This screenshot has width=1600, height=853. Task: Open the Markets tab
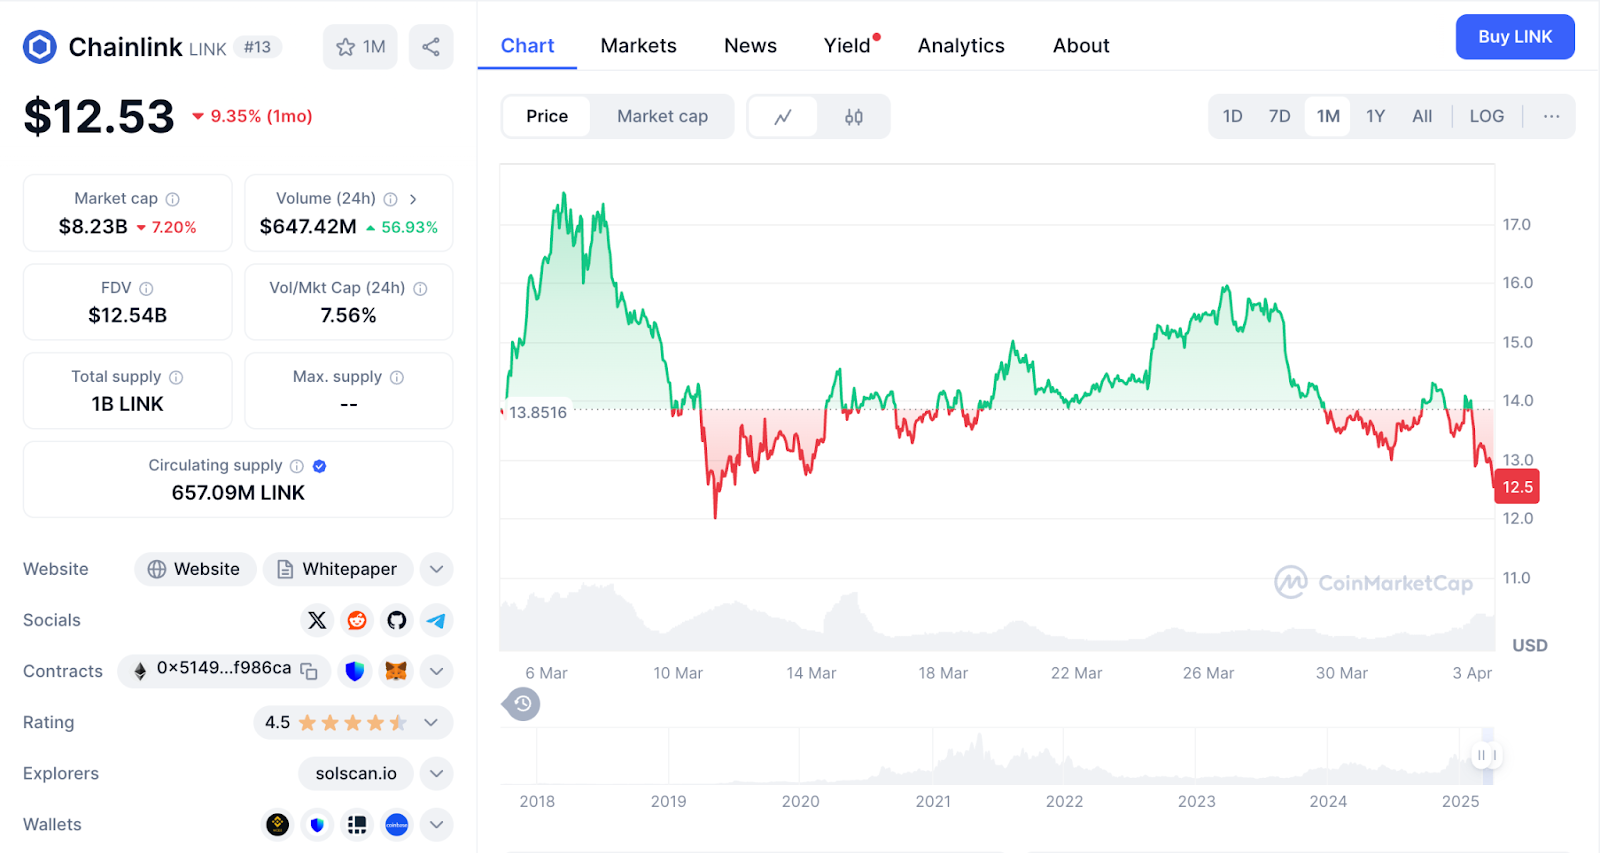pos(638,46)
